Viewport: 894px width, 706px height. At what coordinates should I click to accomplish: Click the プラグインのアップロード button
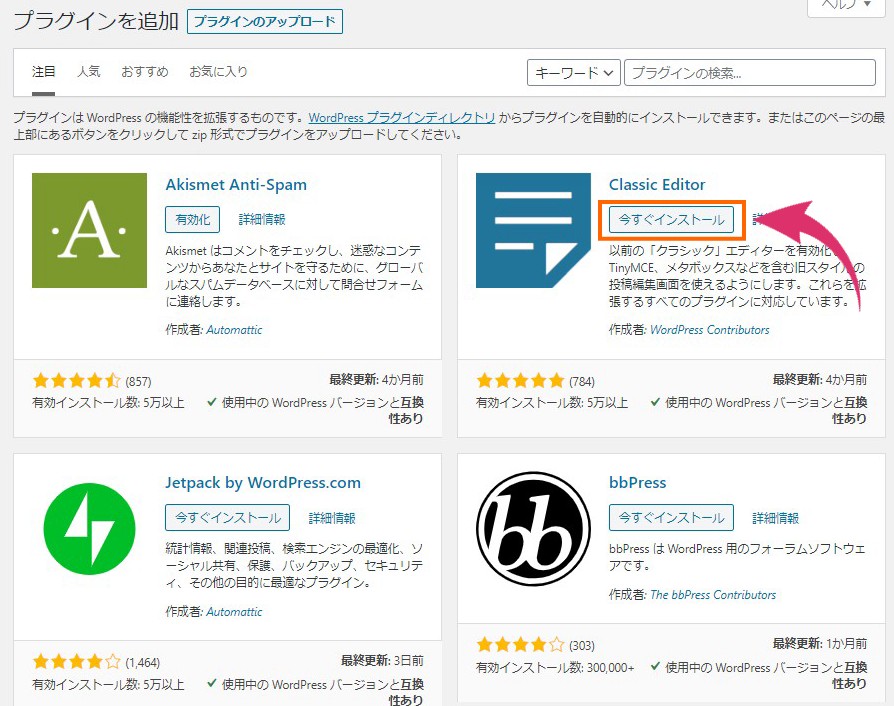tap(265, 22)
